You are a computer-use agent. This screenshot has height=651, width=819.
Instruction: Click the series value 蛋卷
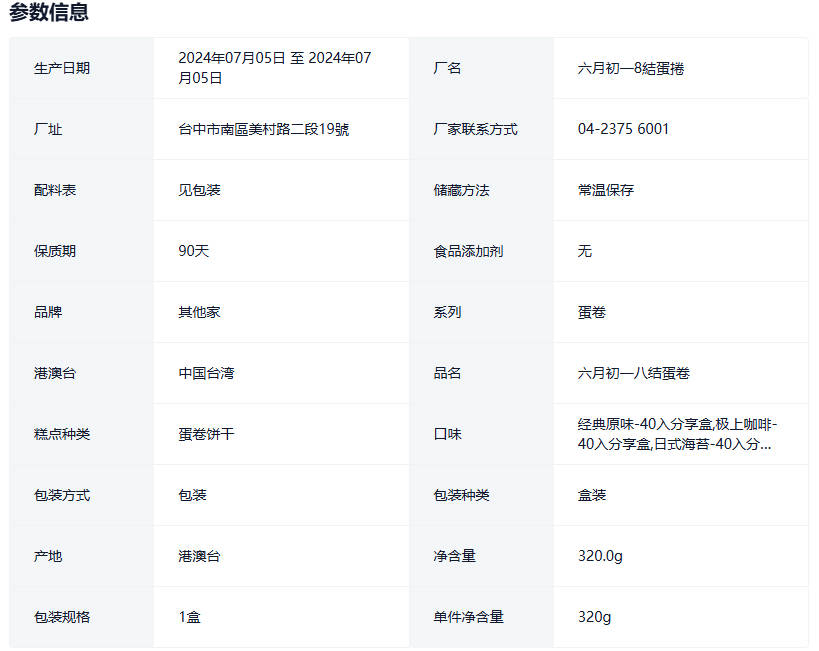[592, 312]
